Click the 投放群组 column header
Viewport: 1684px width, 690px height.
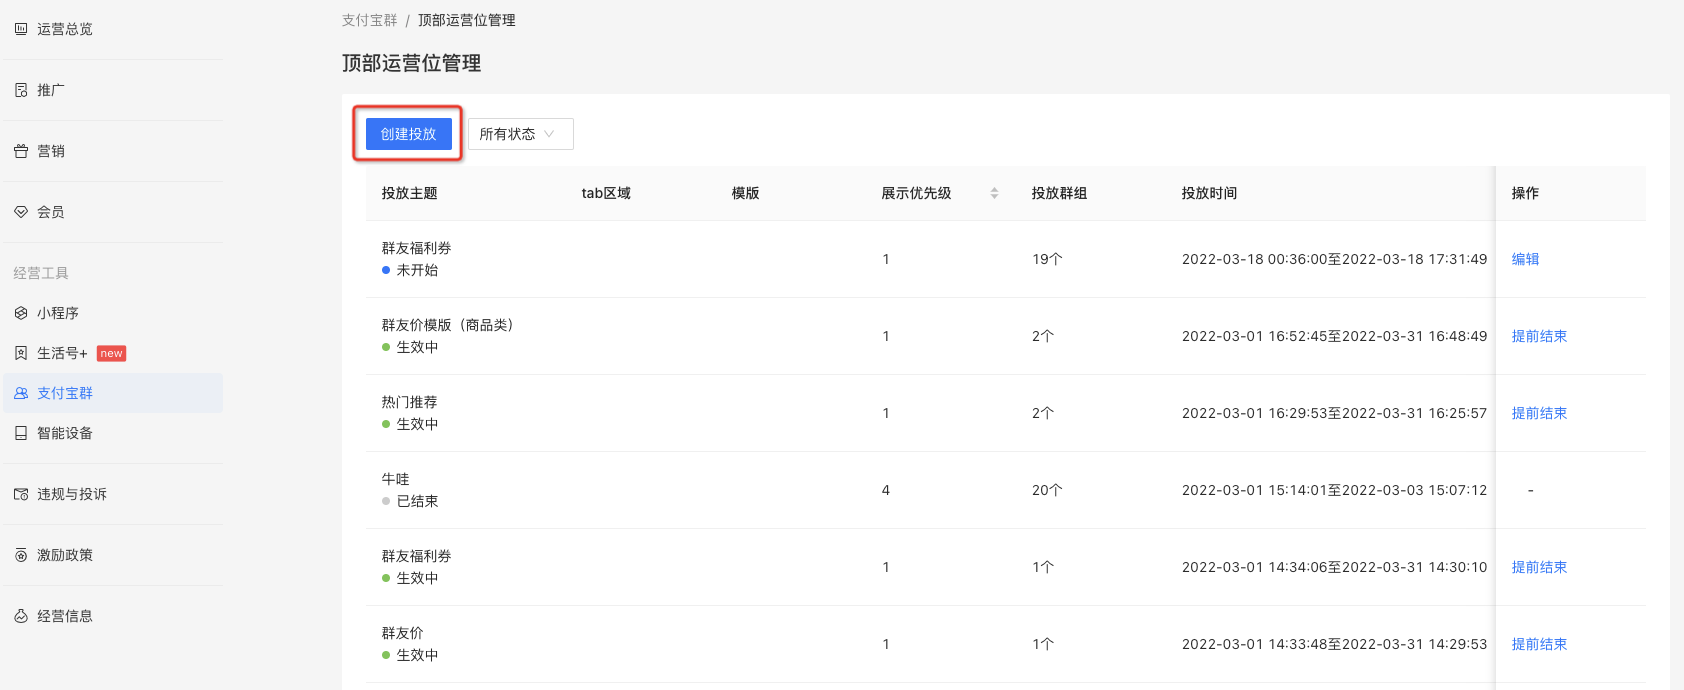coord(1059,193)
